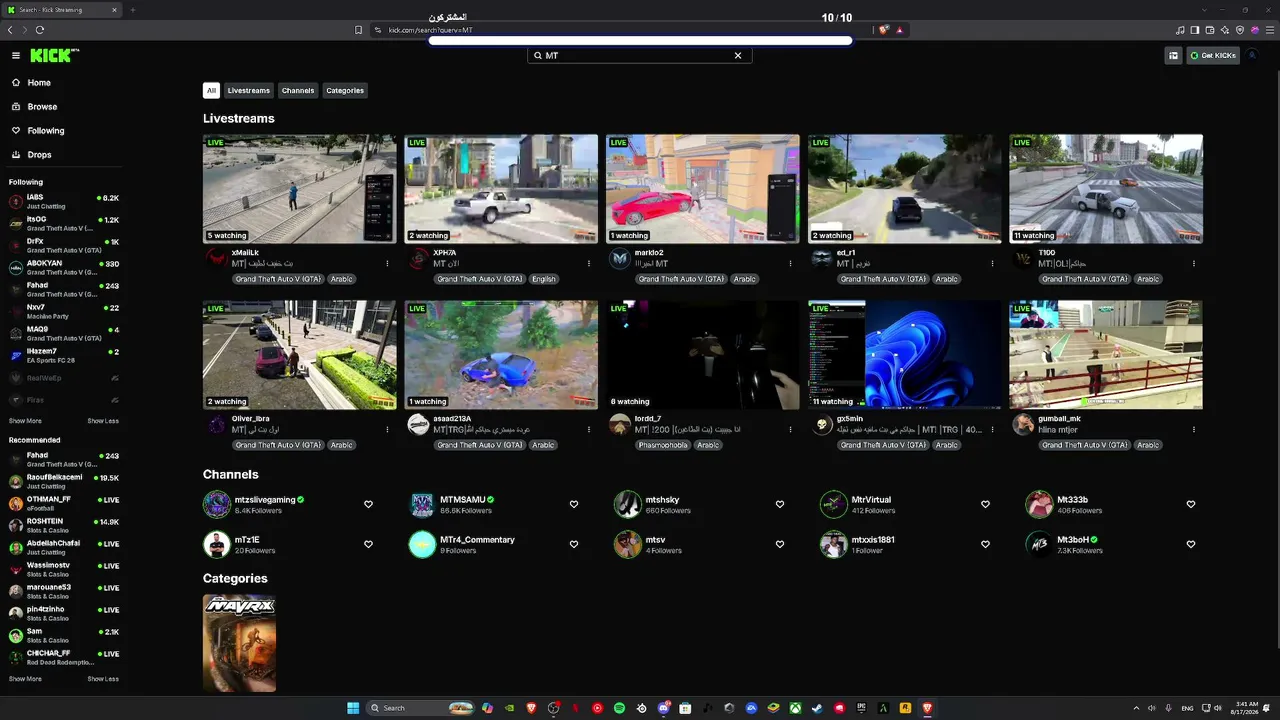
Task: Select the All search filter tab
Action: click(211, 90)
